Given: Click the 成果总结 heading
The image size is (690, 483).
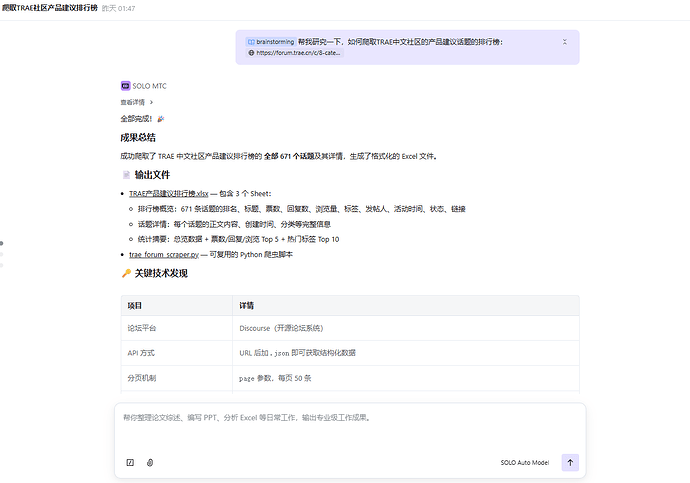Looking at the screenshot, I should tap(138, 138).
